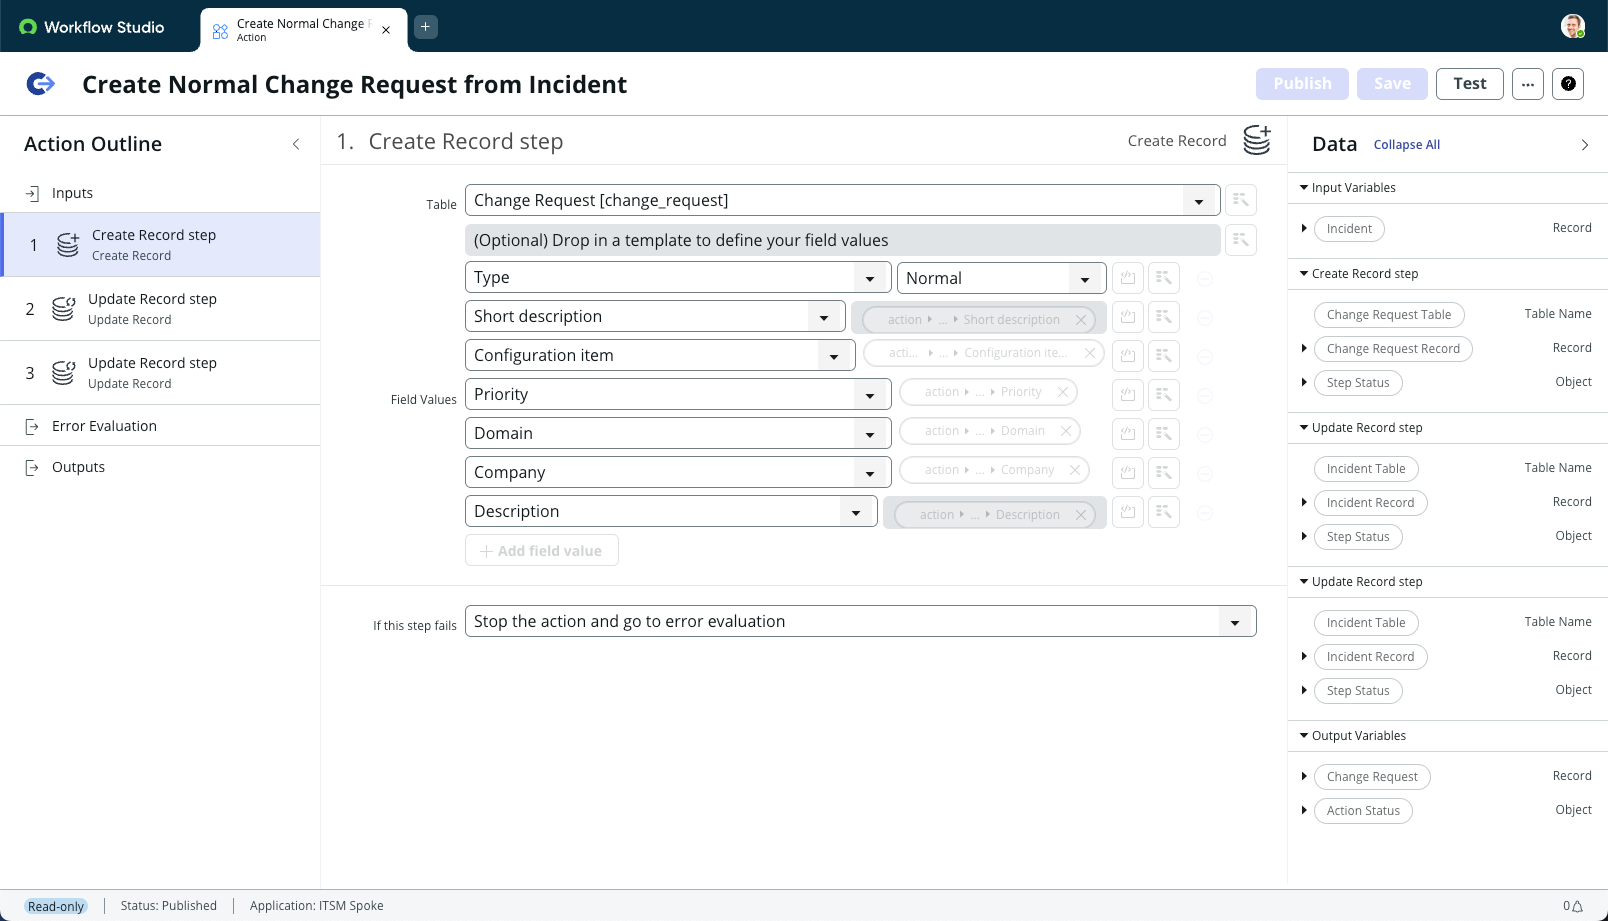Remove the Type field value row

[1205, 279]
